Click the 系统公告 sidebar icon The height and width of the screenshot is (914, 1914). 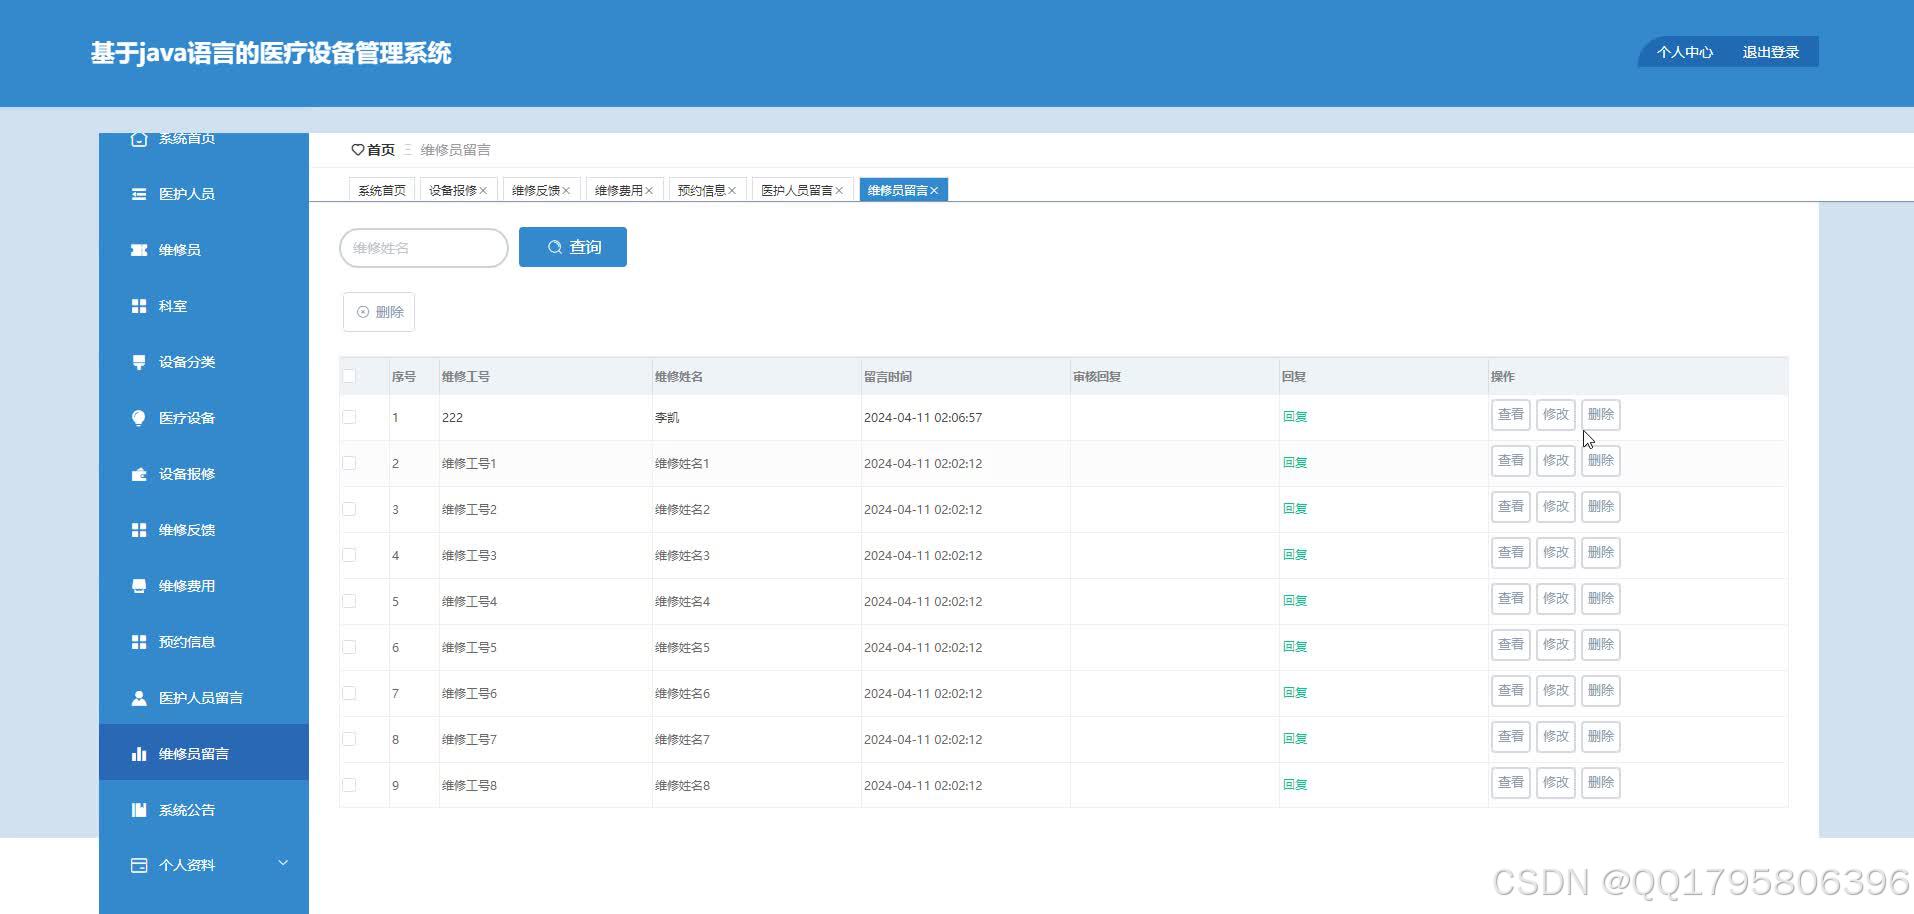(x=139, y=810)
